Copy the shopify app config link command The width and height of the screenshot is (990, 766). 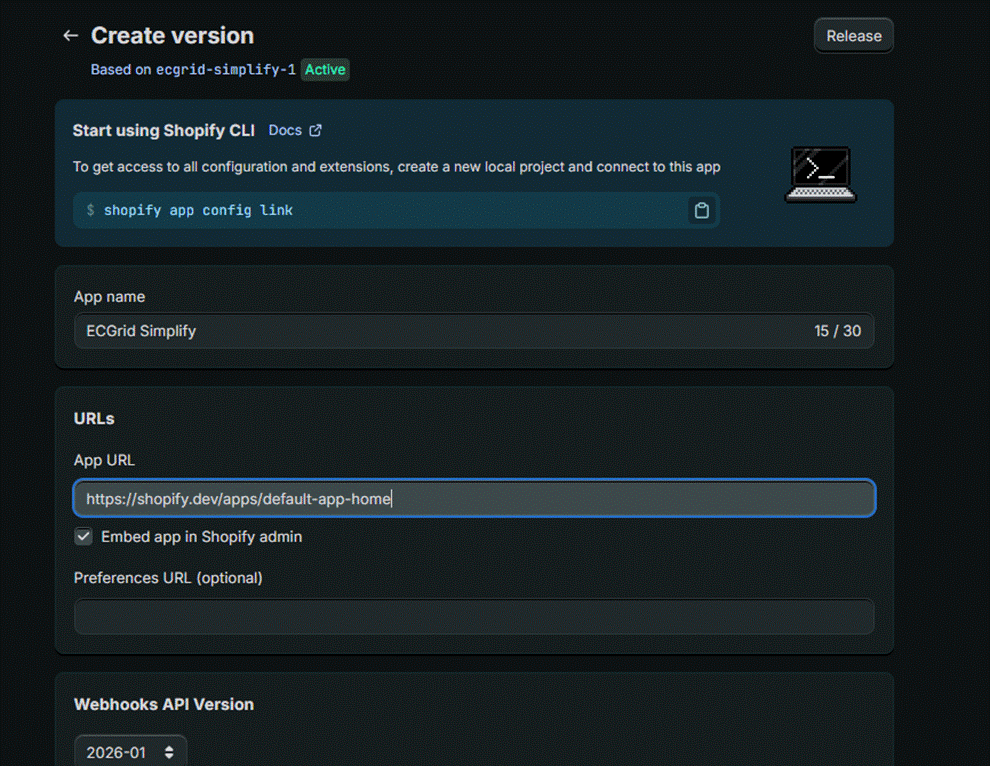pyautogui.click(x=701, y=210)
